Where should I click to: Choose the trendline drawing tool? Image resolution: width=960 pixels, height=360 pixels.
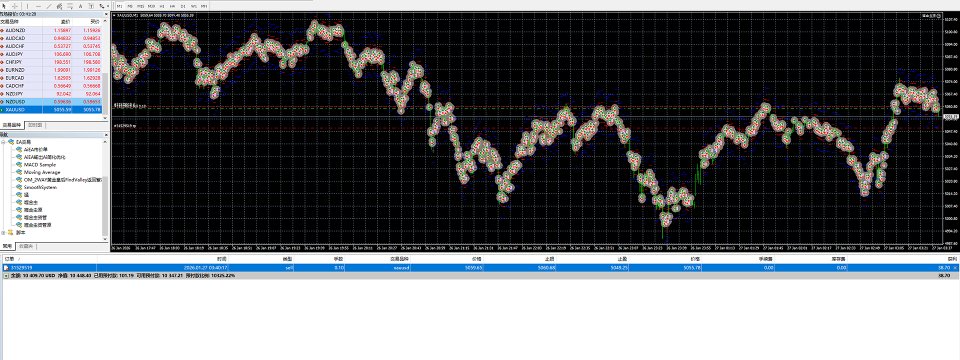click(x=49, y=6)
